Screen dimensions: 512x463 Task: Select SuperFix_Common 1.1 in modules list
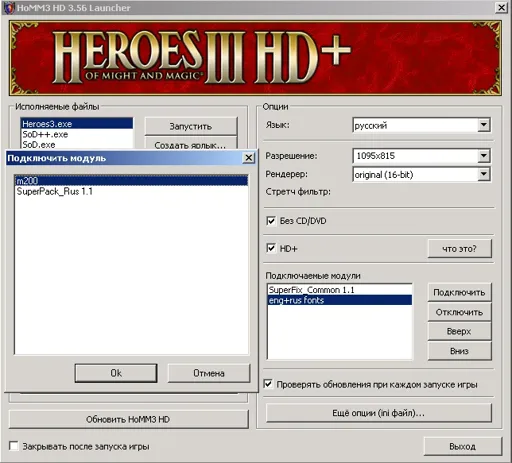click(x=340, y=290)
